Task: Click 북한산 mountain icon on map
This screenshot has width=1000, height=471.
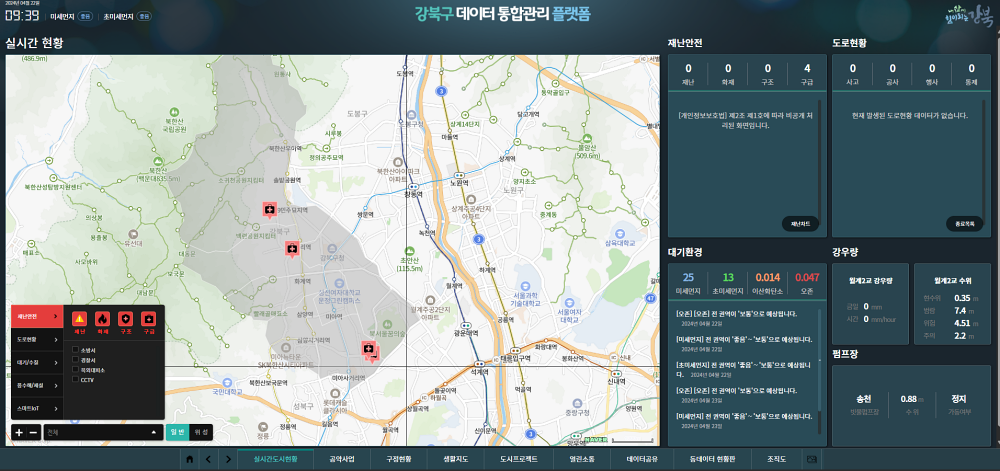Action: pyautogui.click(x=158, y=161)
